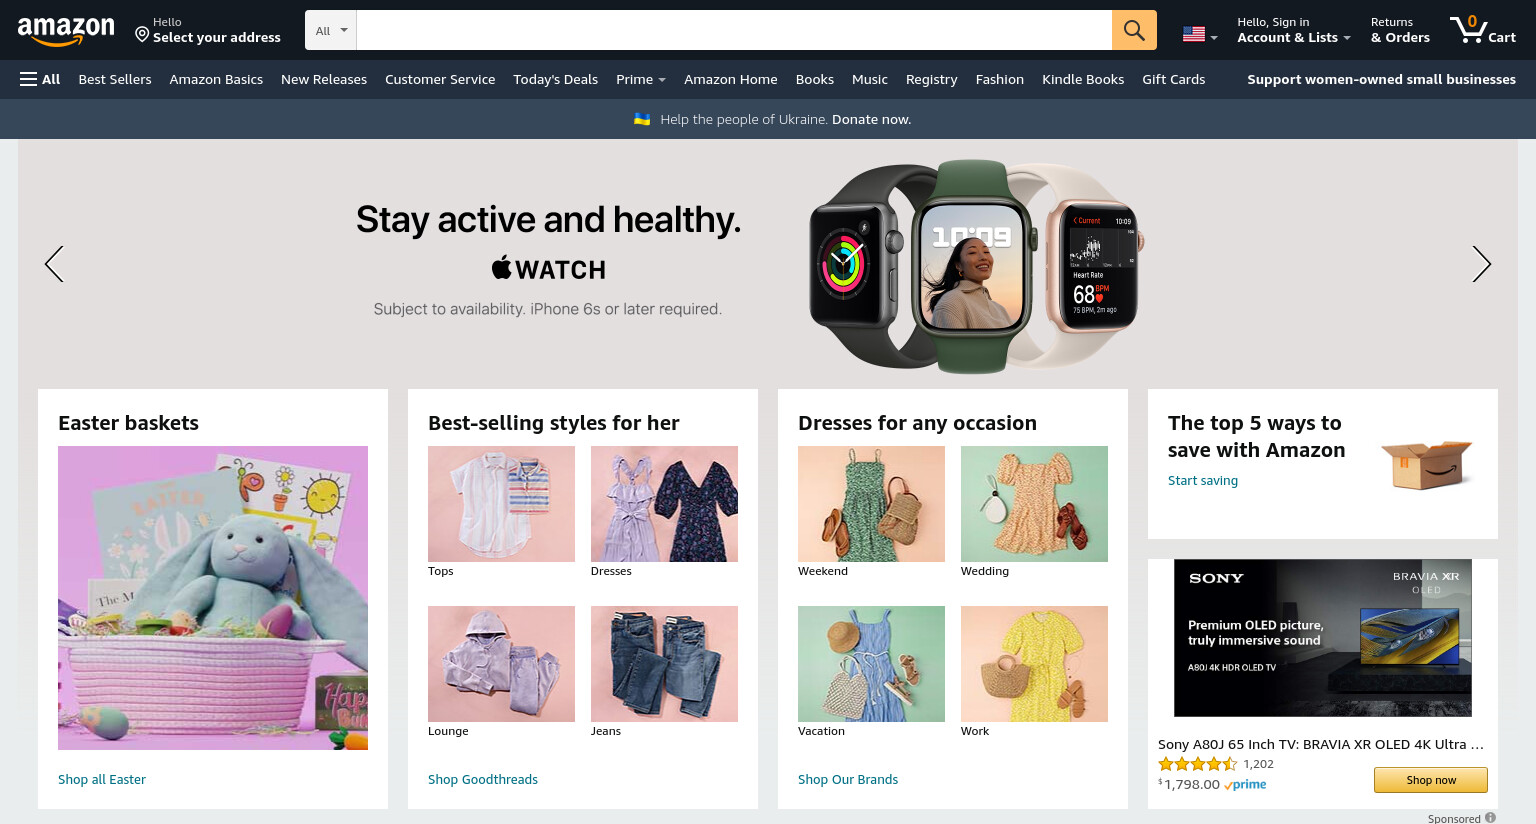This screenshot has height=824, width=1536.
Task: Open Best Sellers in nav bar
Action: coord(115,79)
